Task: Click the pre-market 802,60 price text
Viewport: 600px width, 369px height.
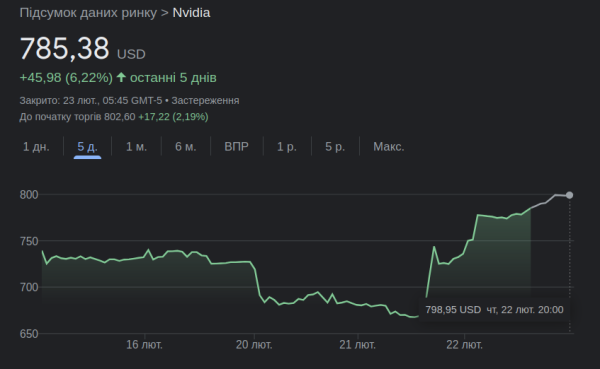Action: pyautogui.click(x=119, y=117)
